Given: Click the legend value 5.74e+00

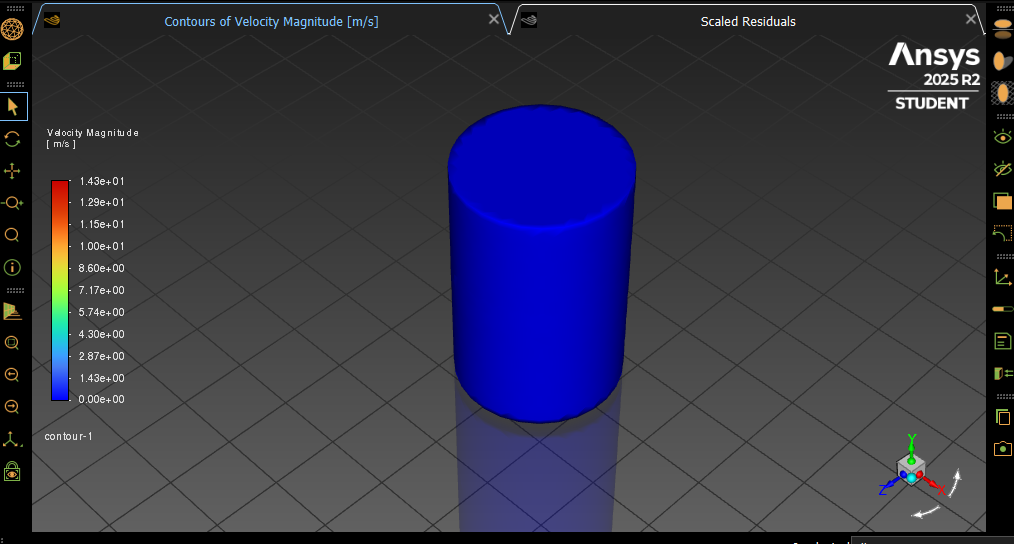Looking at the screenshot, I should point(102,312).
